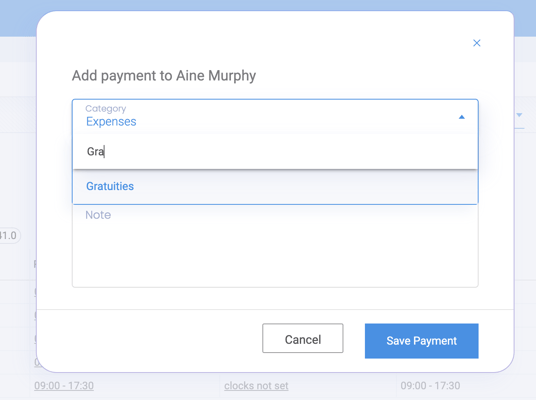Image resolution: width=536 pixels, height=400 pixels.
Task: Click the empty space below the Note label
Action: (x=275, y=255)
